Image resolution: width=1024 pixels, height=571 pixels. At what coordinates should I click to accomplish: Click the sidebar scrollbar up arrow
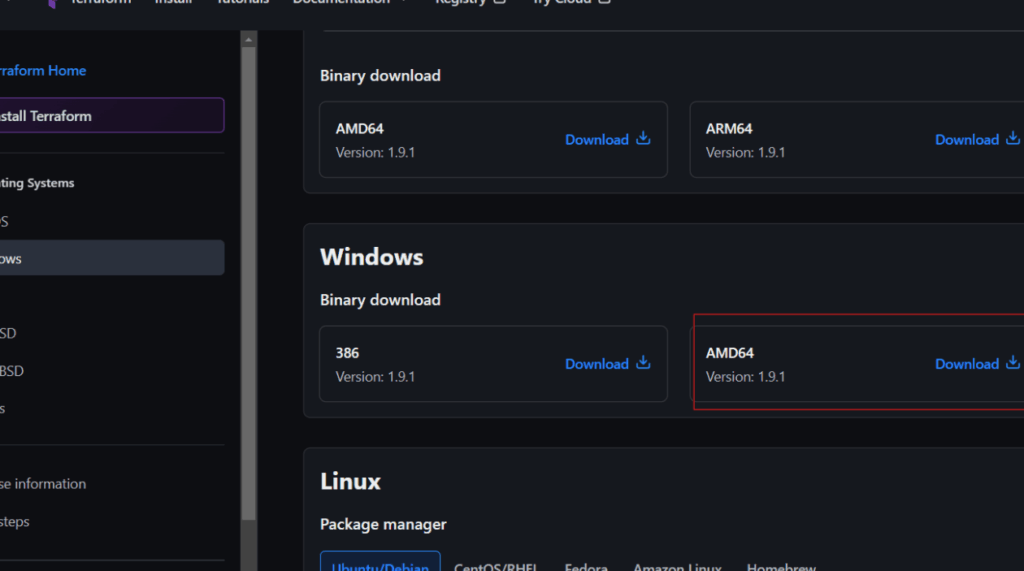pyautogui.click(x=248, y=38)
